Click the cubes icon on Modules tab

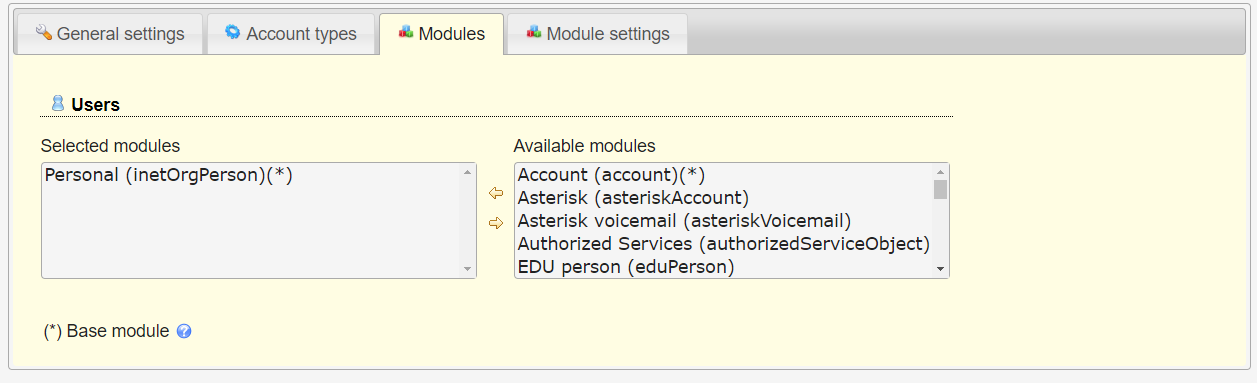tap(406, 33)
